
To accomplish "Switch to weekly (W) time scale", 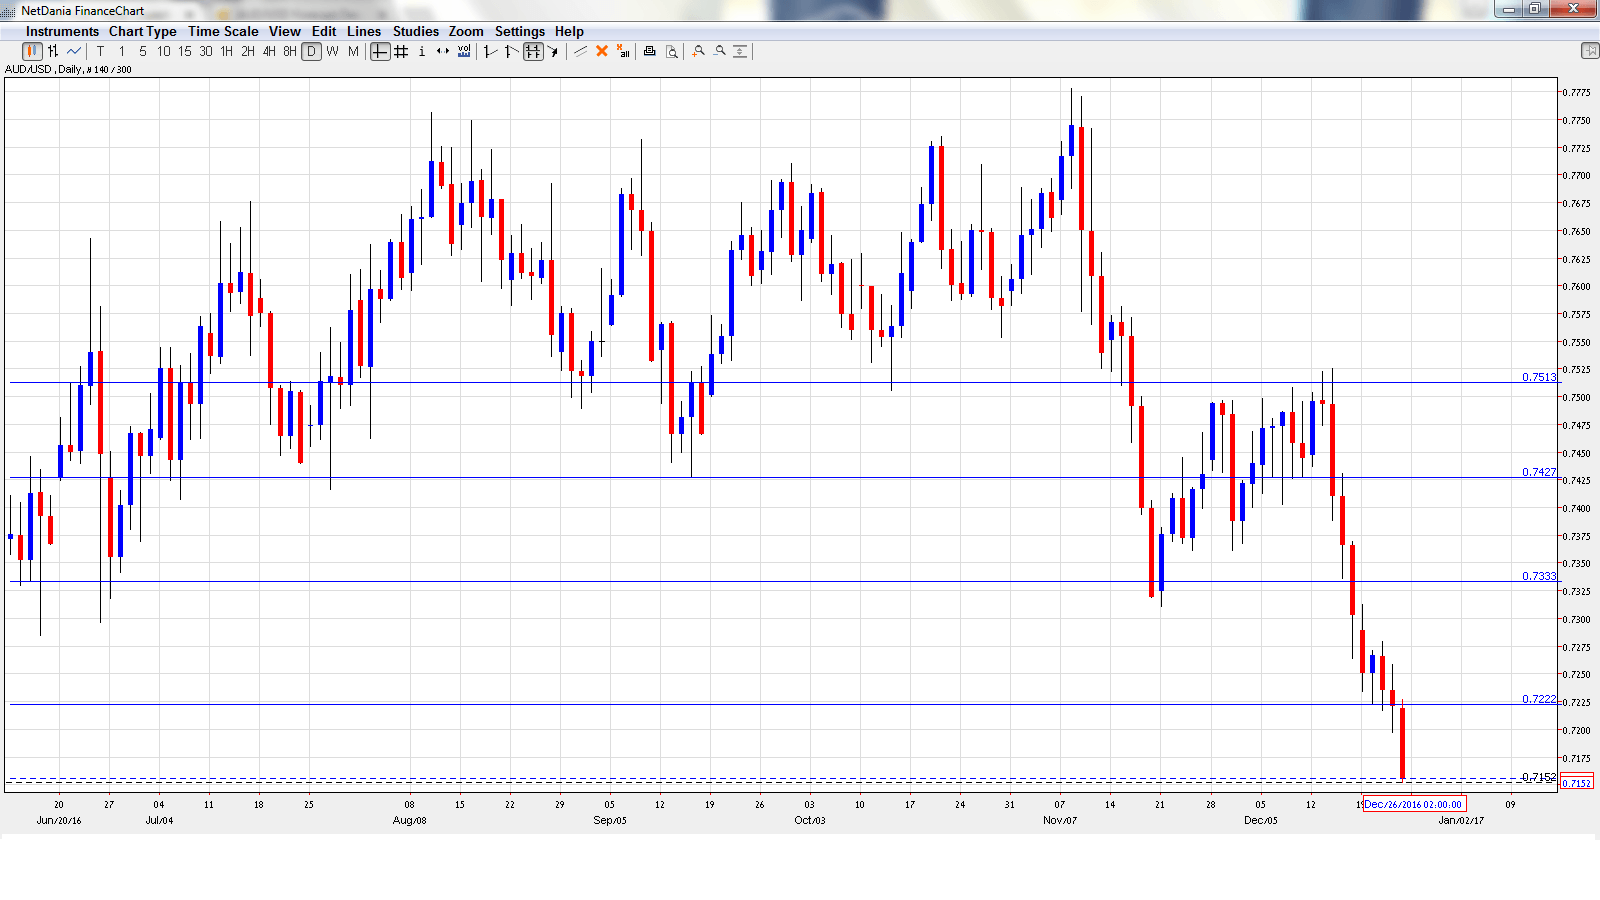I will pos(332,51).
